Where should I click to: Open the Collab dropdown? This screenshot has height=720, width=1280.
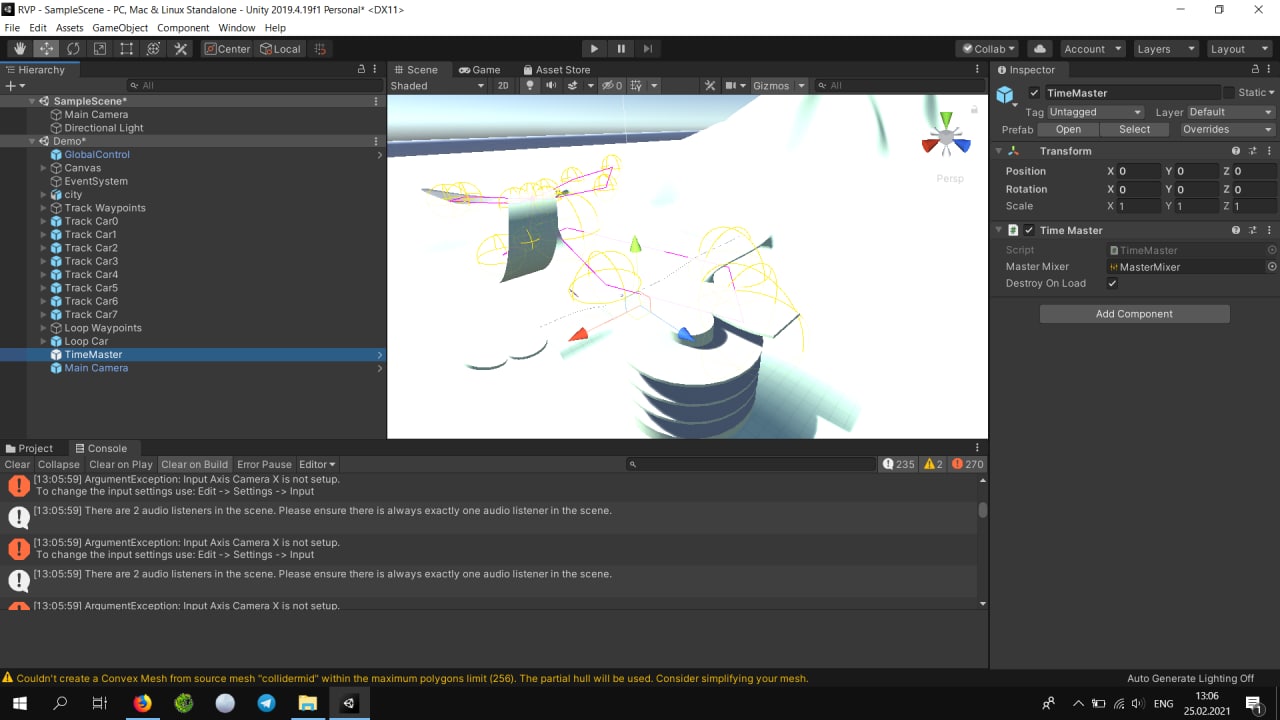coord(987,49)
